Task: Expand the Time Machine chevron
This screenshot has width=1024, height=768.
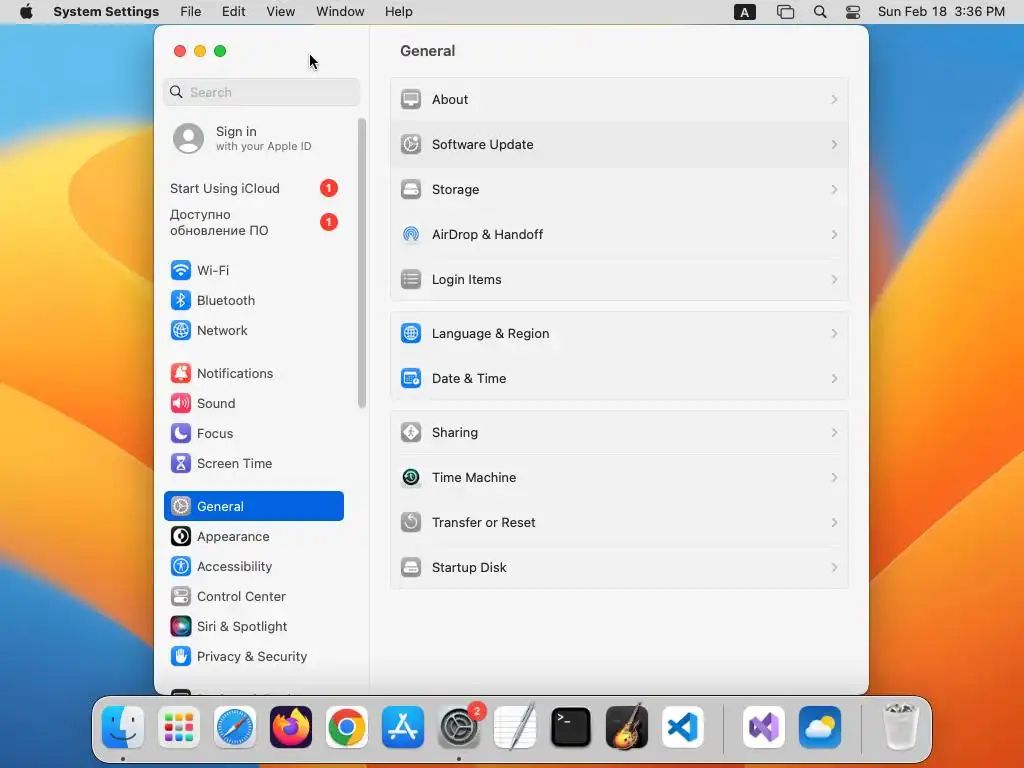Action: pos(834,477)
